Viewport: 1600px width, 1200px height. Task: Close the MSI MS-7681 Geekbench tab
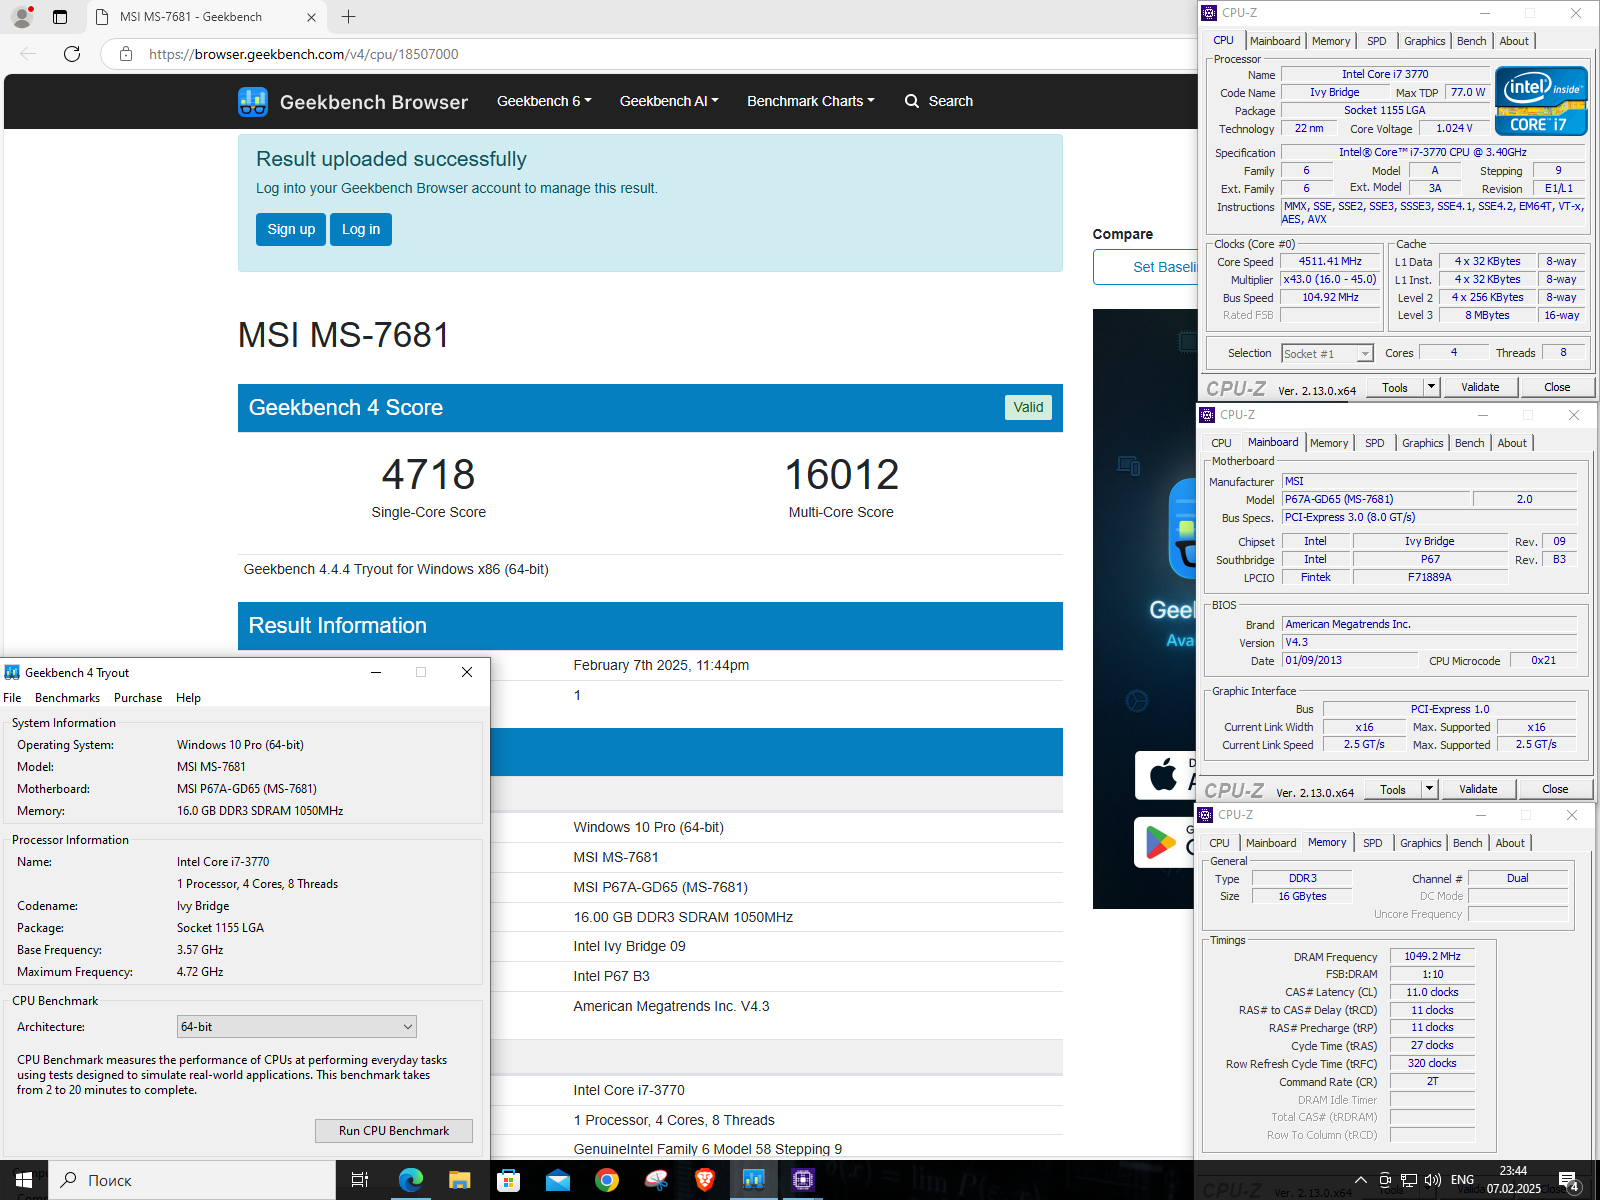(x=311, y=17)
